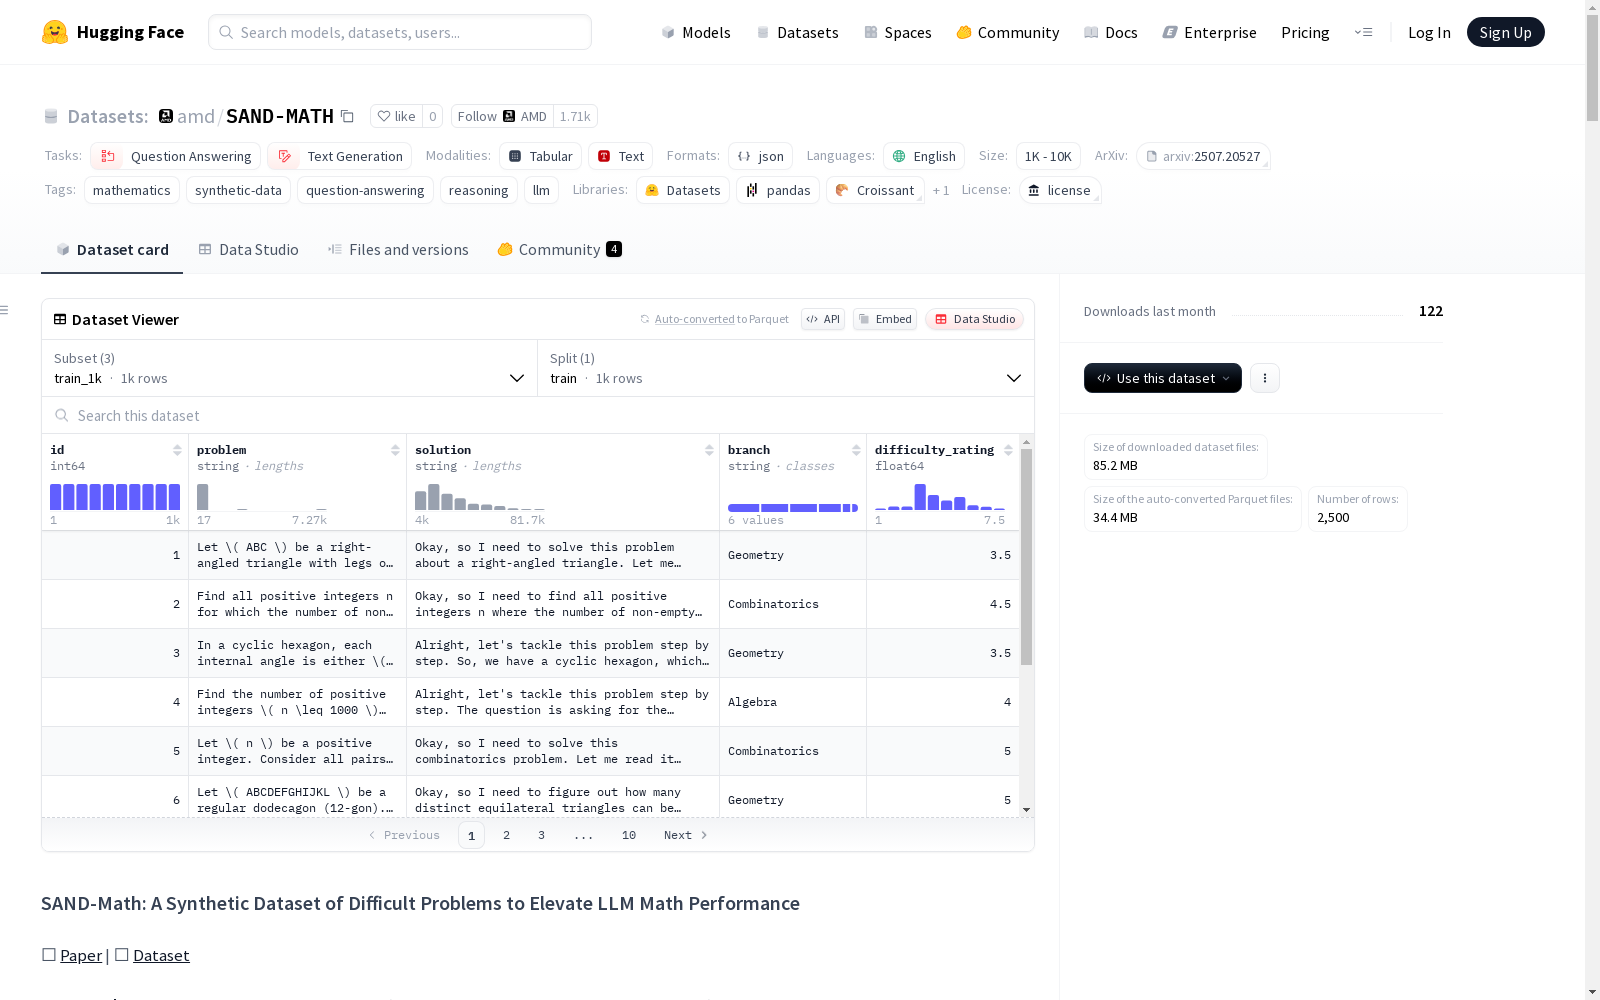1600x1000 pixels.
Task: Open the Community tab with 4 discussions
Action: pyautogui.click(x=559, y=250)
